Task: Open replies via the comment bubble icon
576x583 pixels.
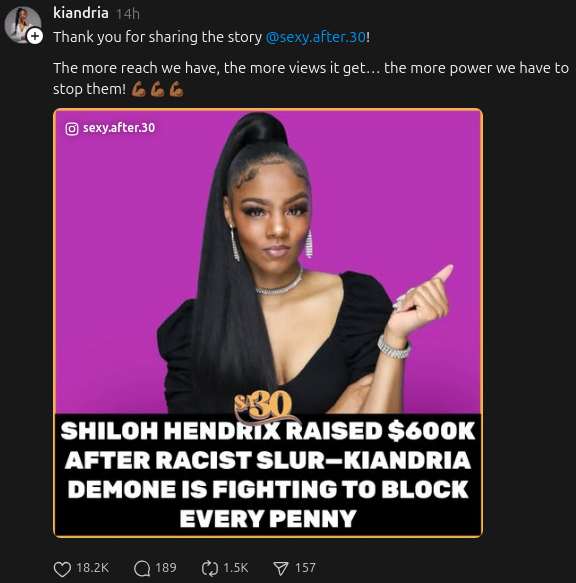Action: pos(142,568)
